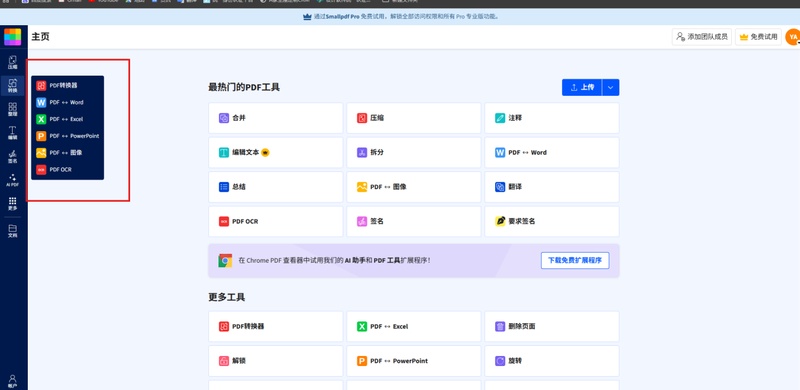Open the 拆分 tool card

(414, 152)
